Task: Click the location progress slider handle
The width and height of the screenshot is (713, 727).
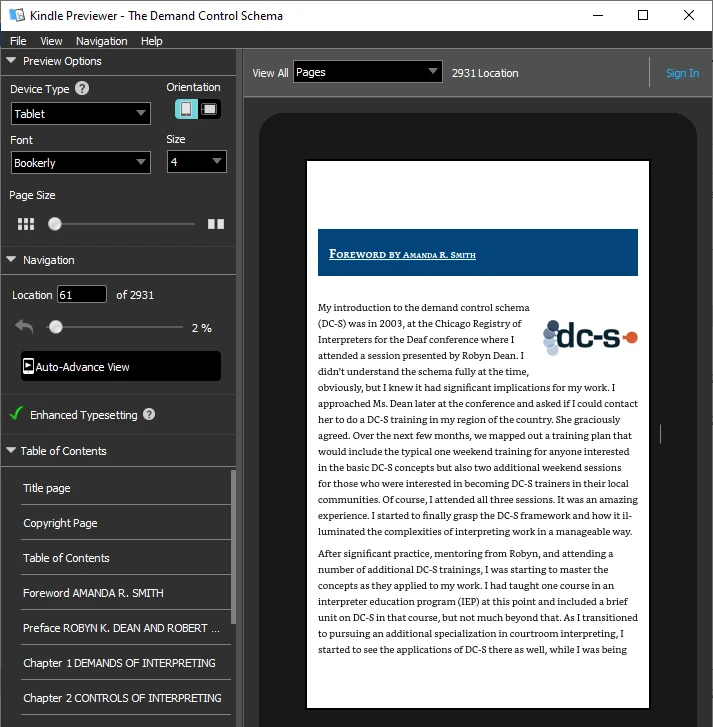Action: [x=56, y=327]
